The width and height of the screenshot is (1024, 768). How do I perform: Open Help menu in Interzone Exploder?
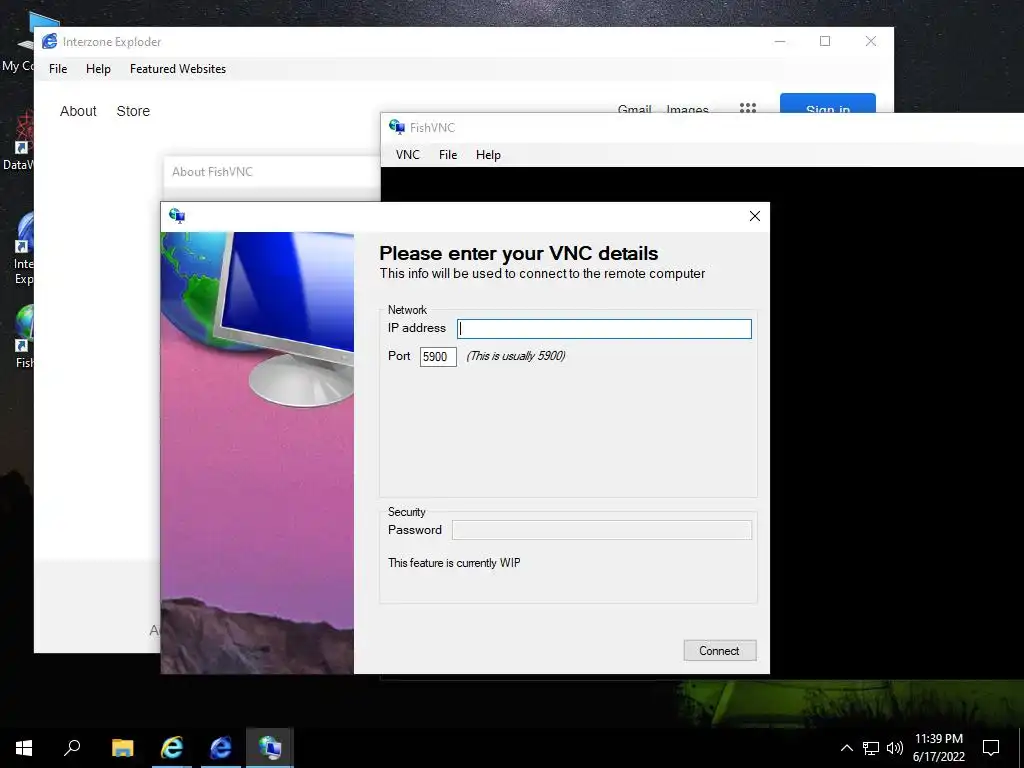point(99,69)
